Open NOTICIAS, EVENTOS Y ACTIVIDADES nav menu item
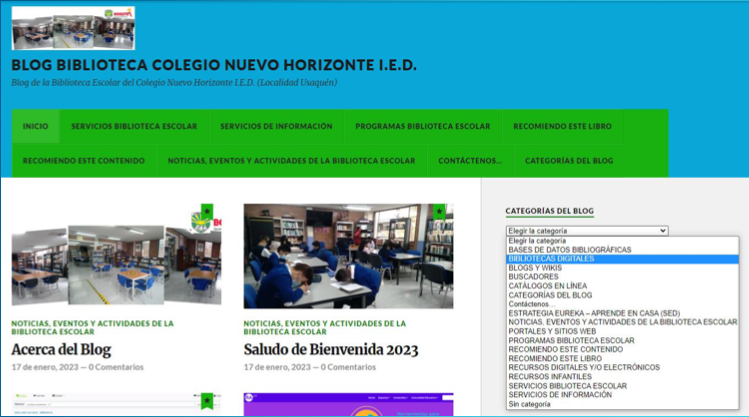The height and width of the screenshot is (417, 749). point(291,161)
